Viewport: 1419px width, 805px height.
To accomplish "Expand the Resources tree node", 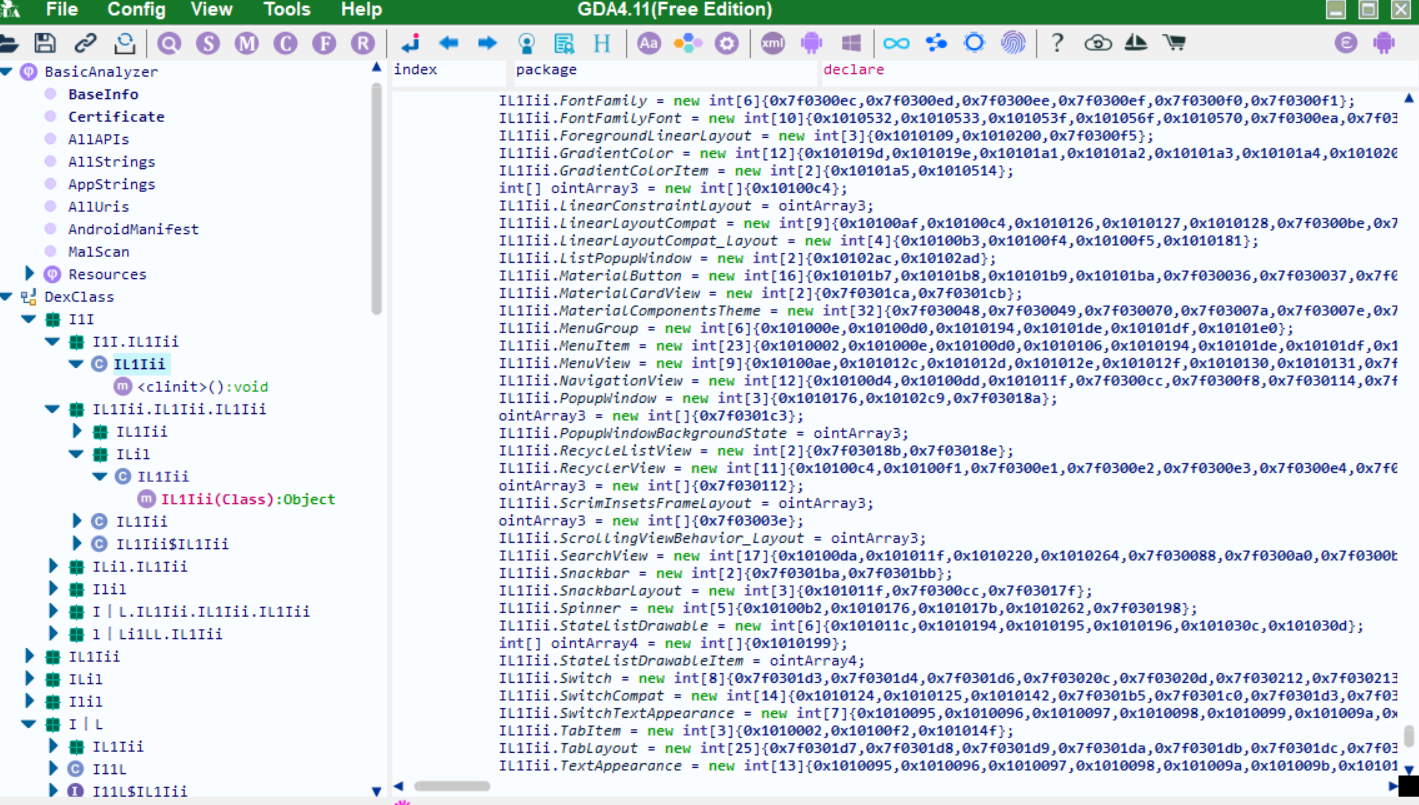I will coord(30,274).
